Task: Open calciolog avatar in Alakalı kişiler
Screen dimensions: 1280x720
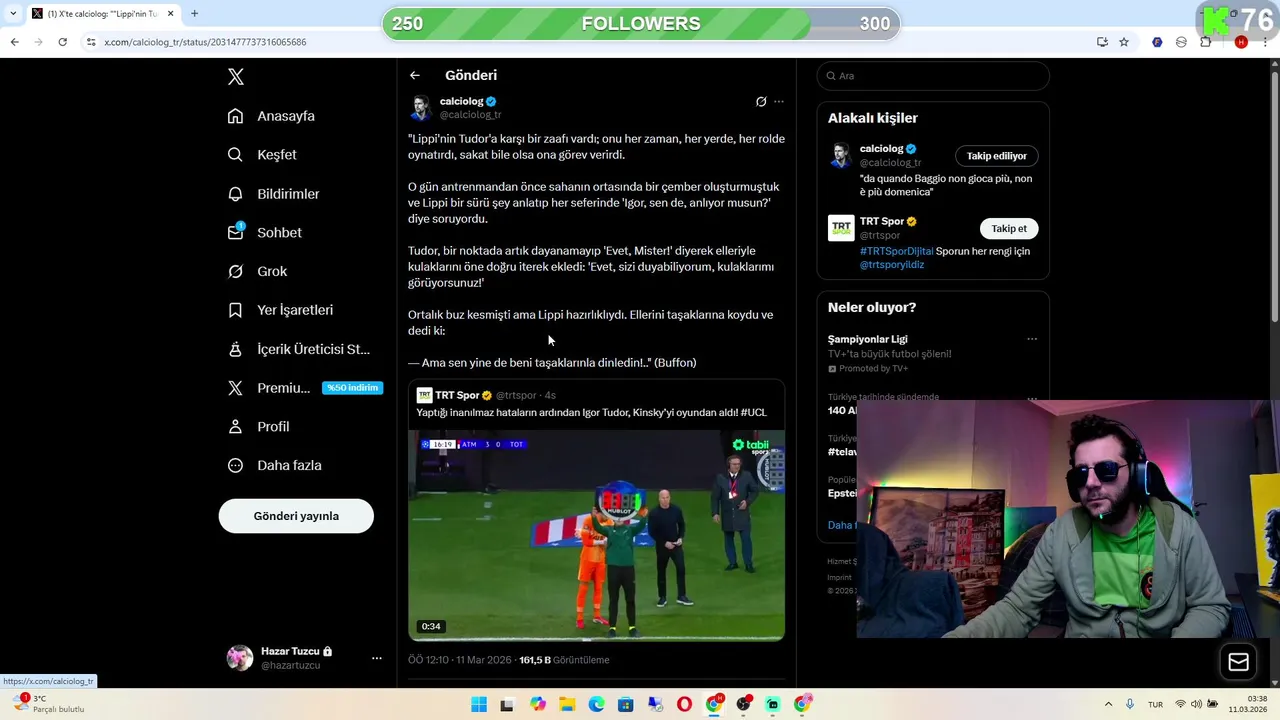Action: tap(841, 155)
